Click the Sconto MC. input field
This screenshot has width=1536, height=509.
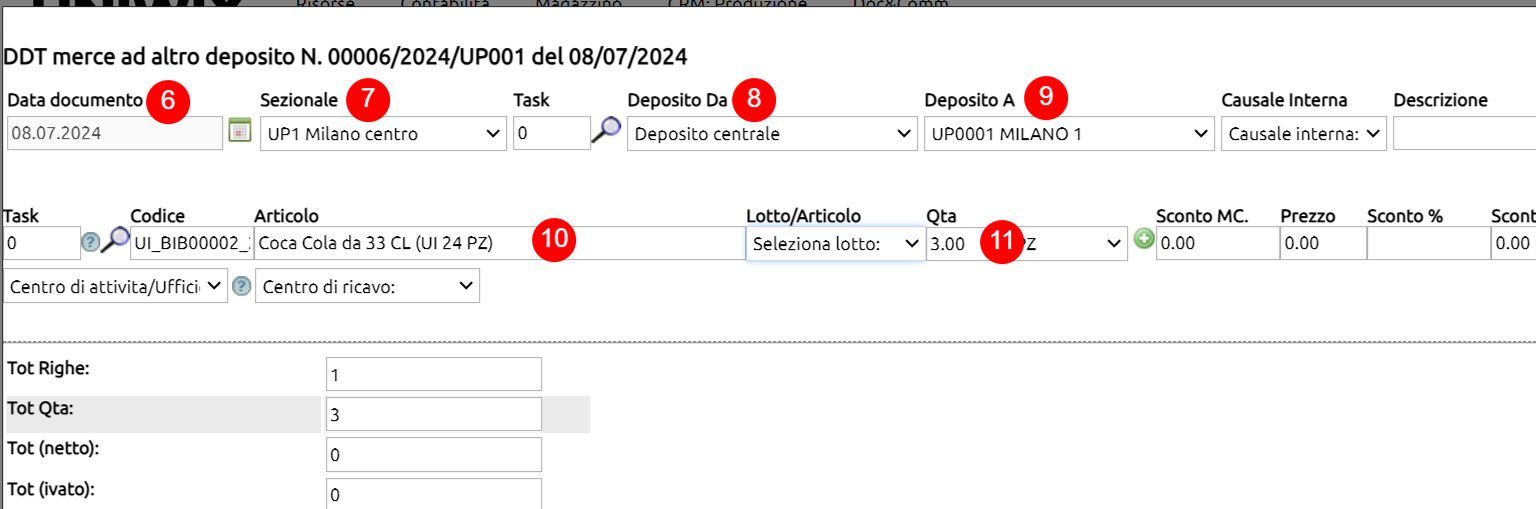[x=1217, y=243]
